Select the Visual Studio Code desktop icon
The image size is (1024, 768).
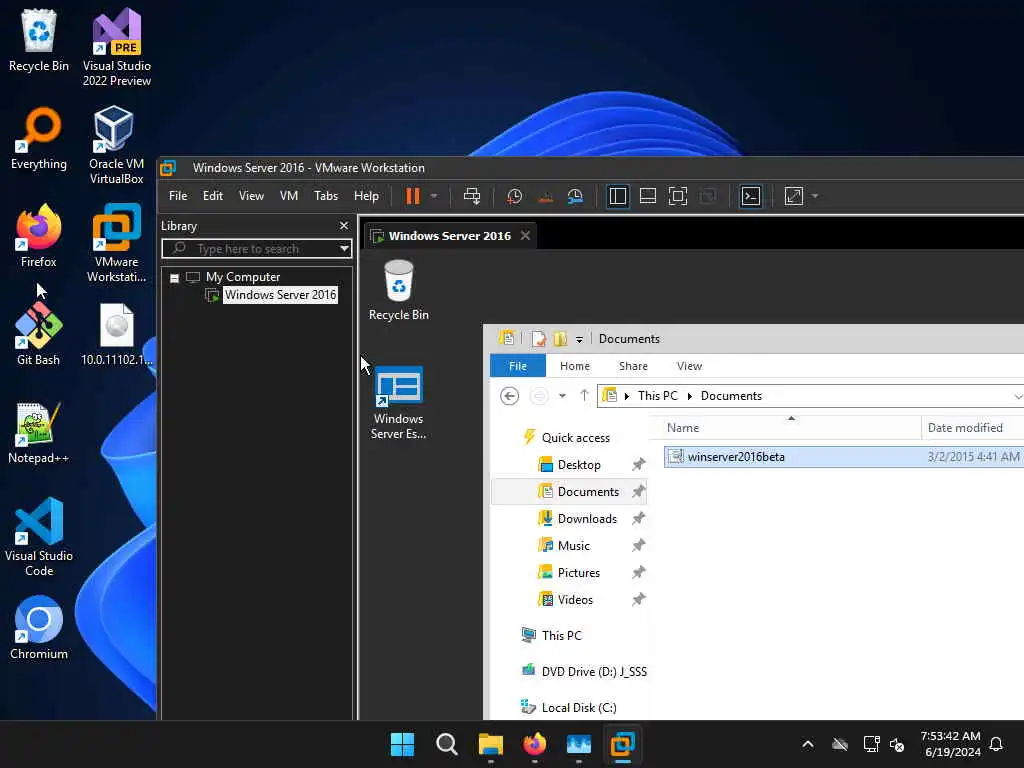[x=39, y=537]
